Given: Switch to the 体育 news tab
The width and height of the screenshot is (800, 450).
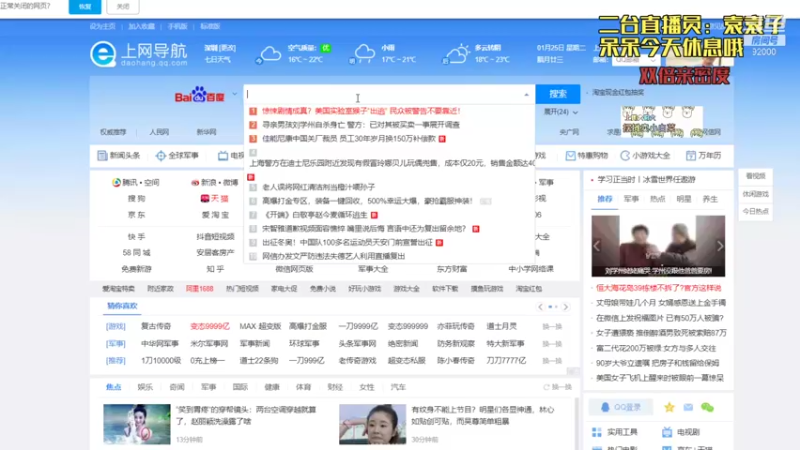Looking at the screenshot, I should [x=303, y=387].
